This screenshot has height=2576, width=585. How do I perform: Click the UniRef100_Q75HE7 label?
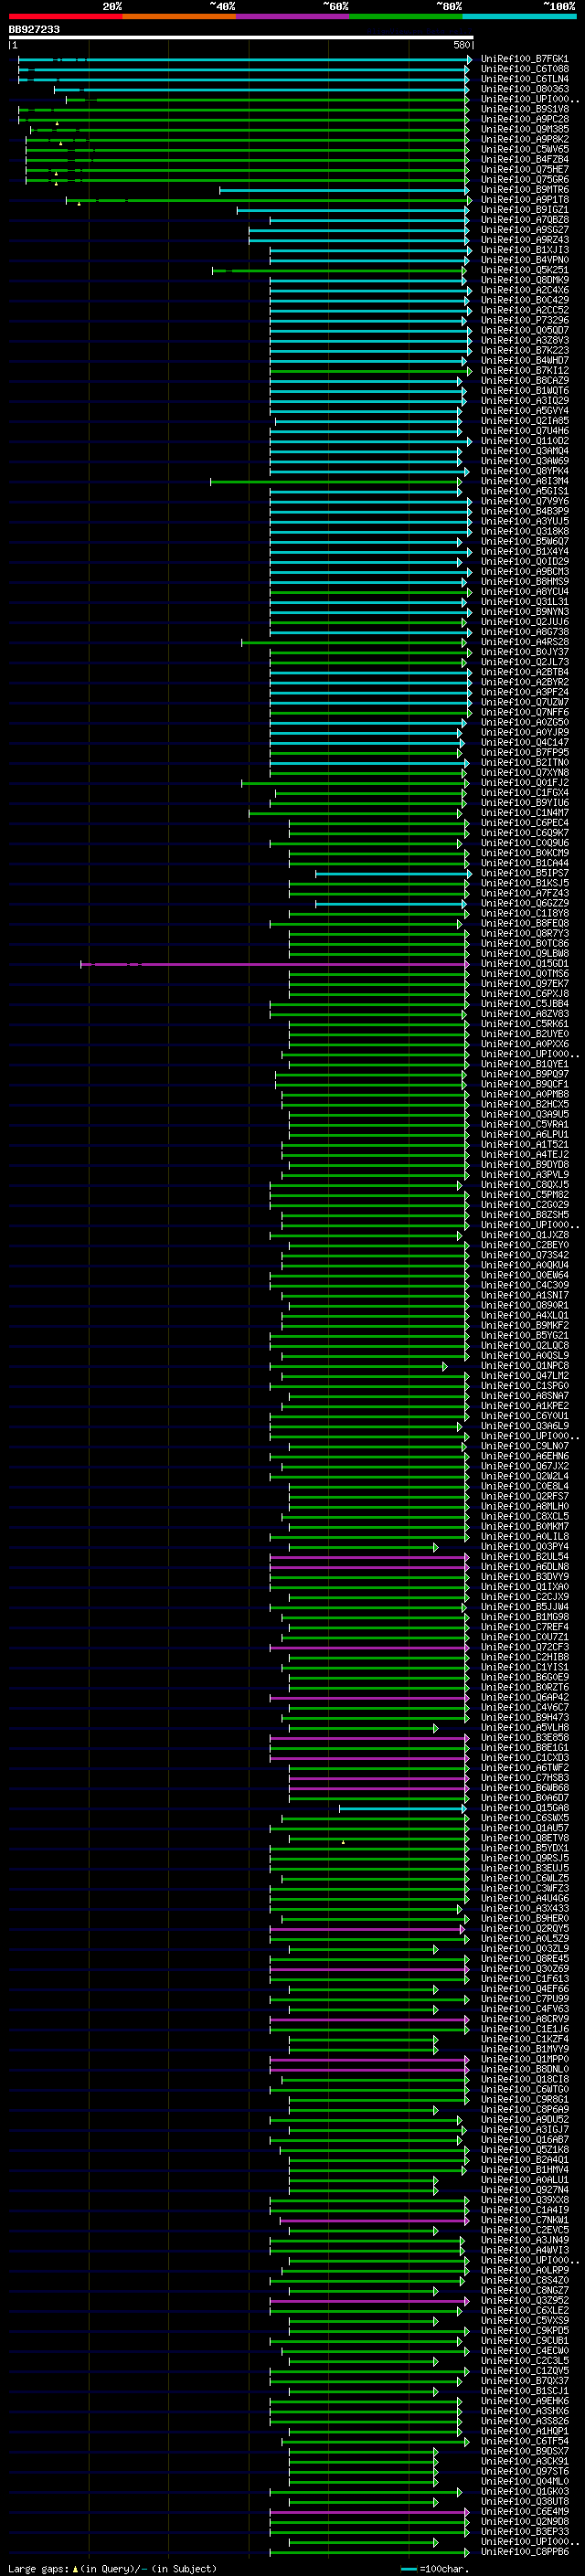(x=524, y=170)
